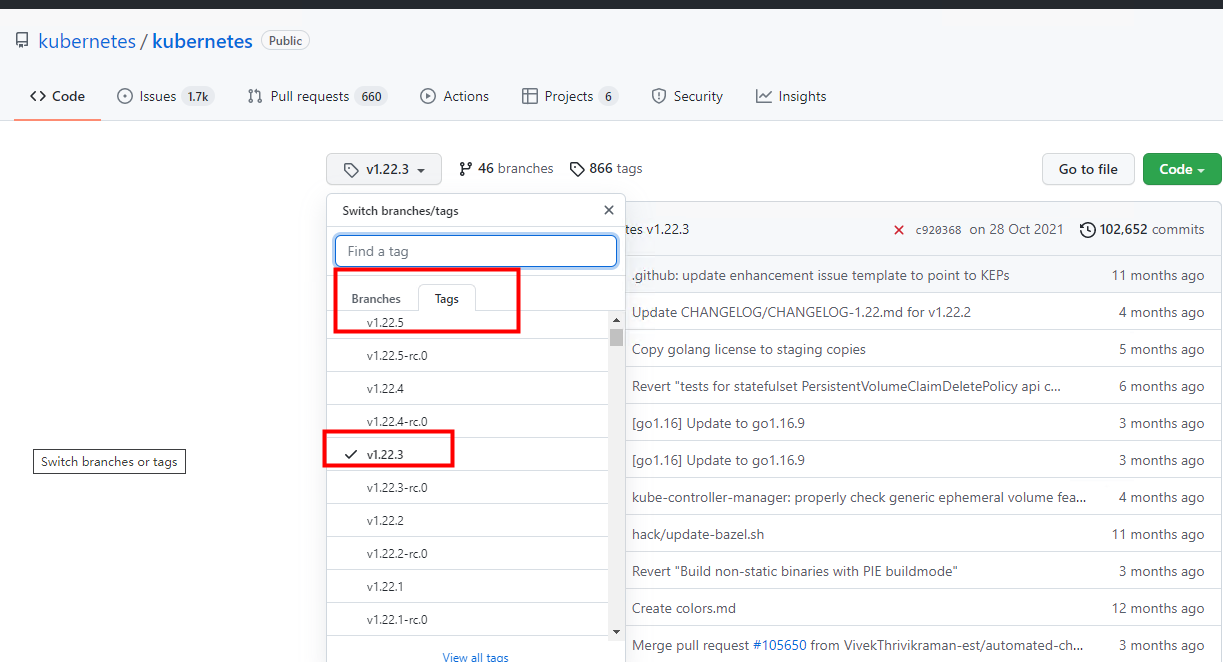Open the v1.22.3 tag selector dropdown
The width and height of the screenshot is (1223, 662).
tap(384, 169)
